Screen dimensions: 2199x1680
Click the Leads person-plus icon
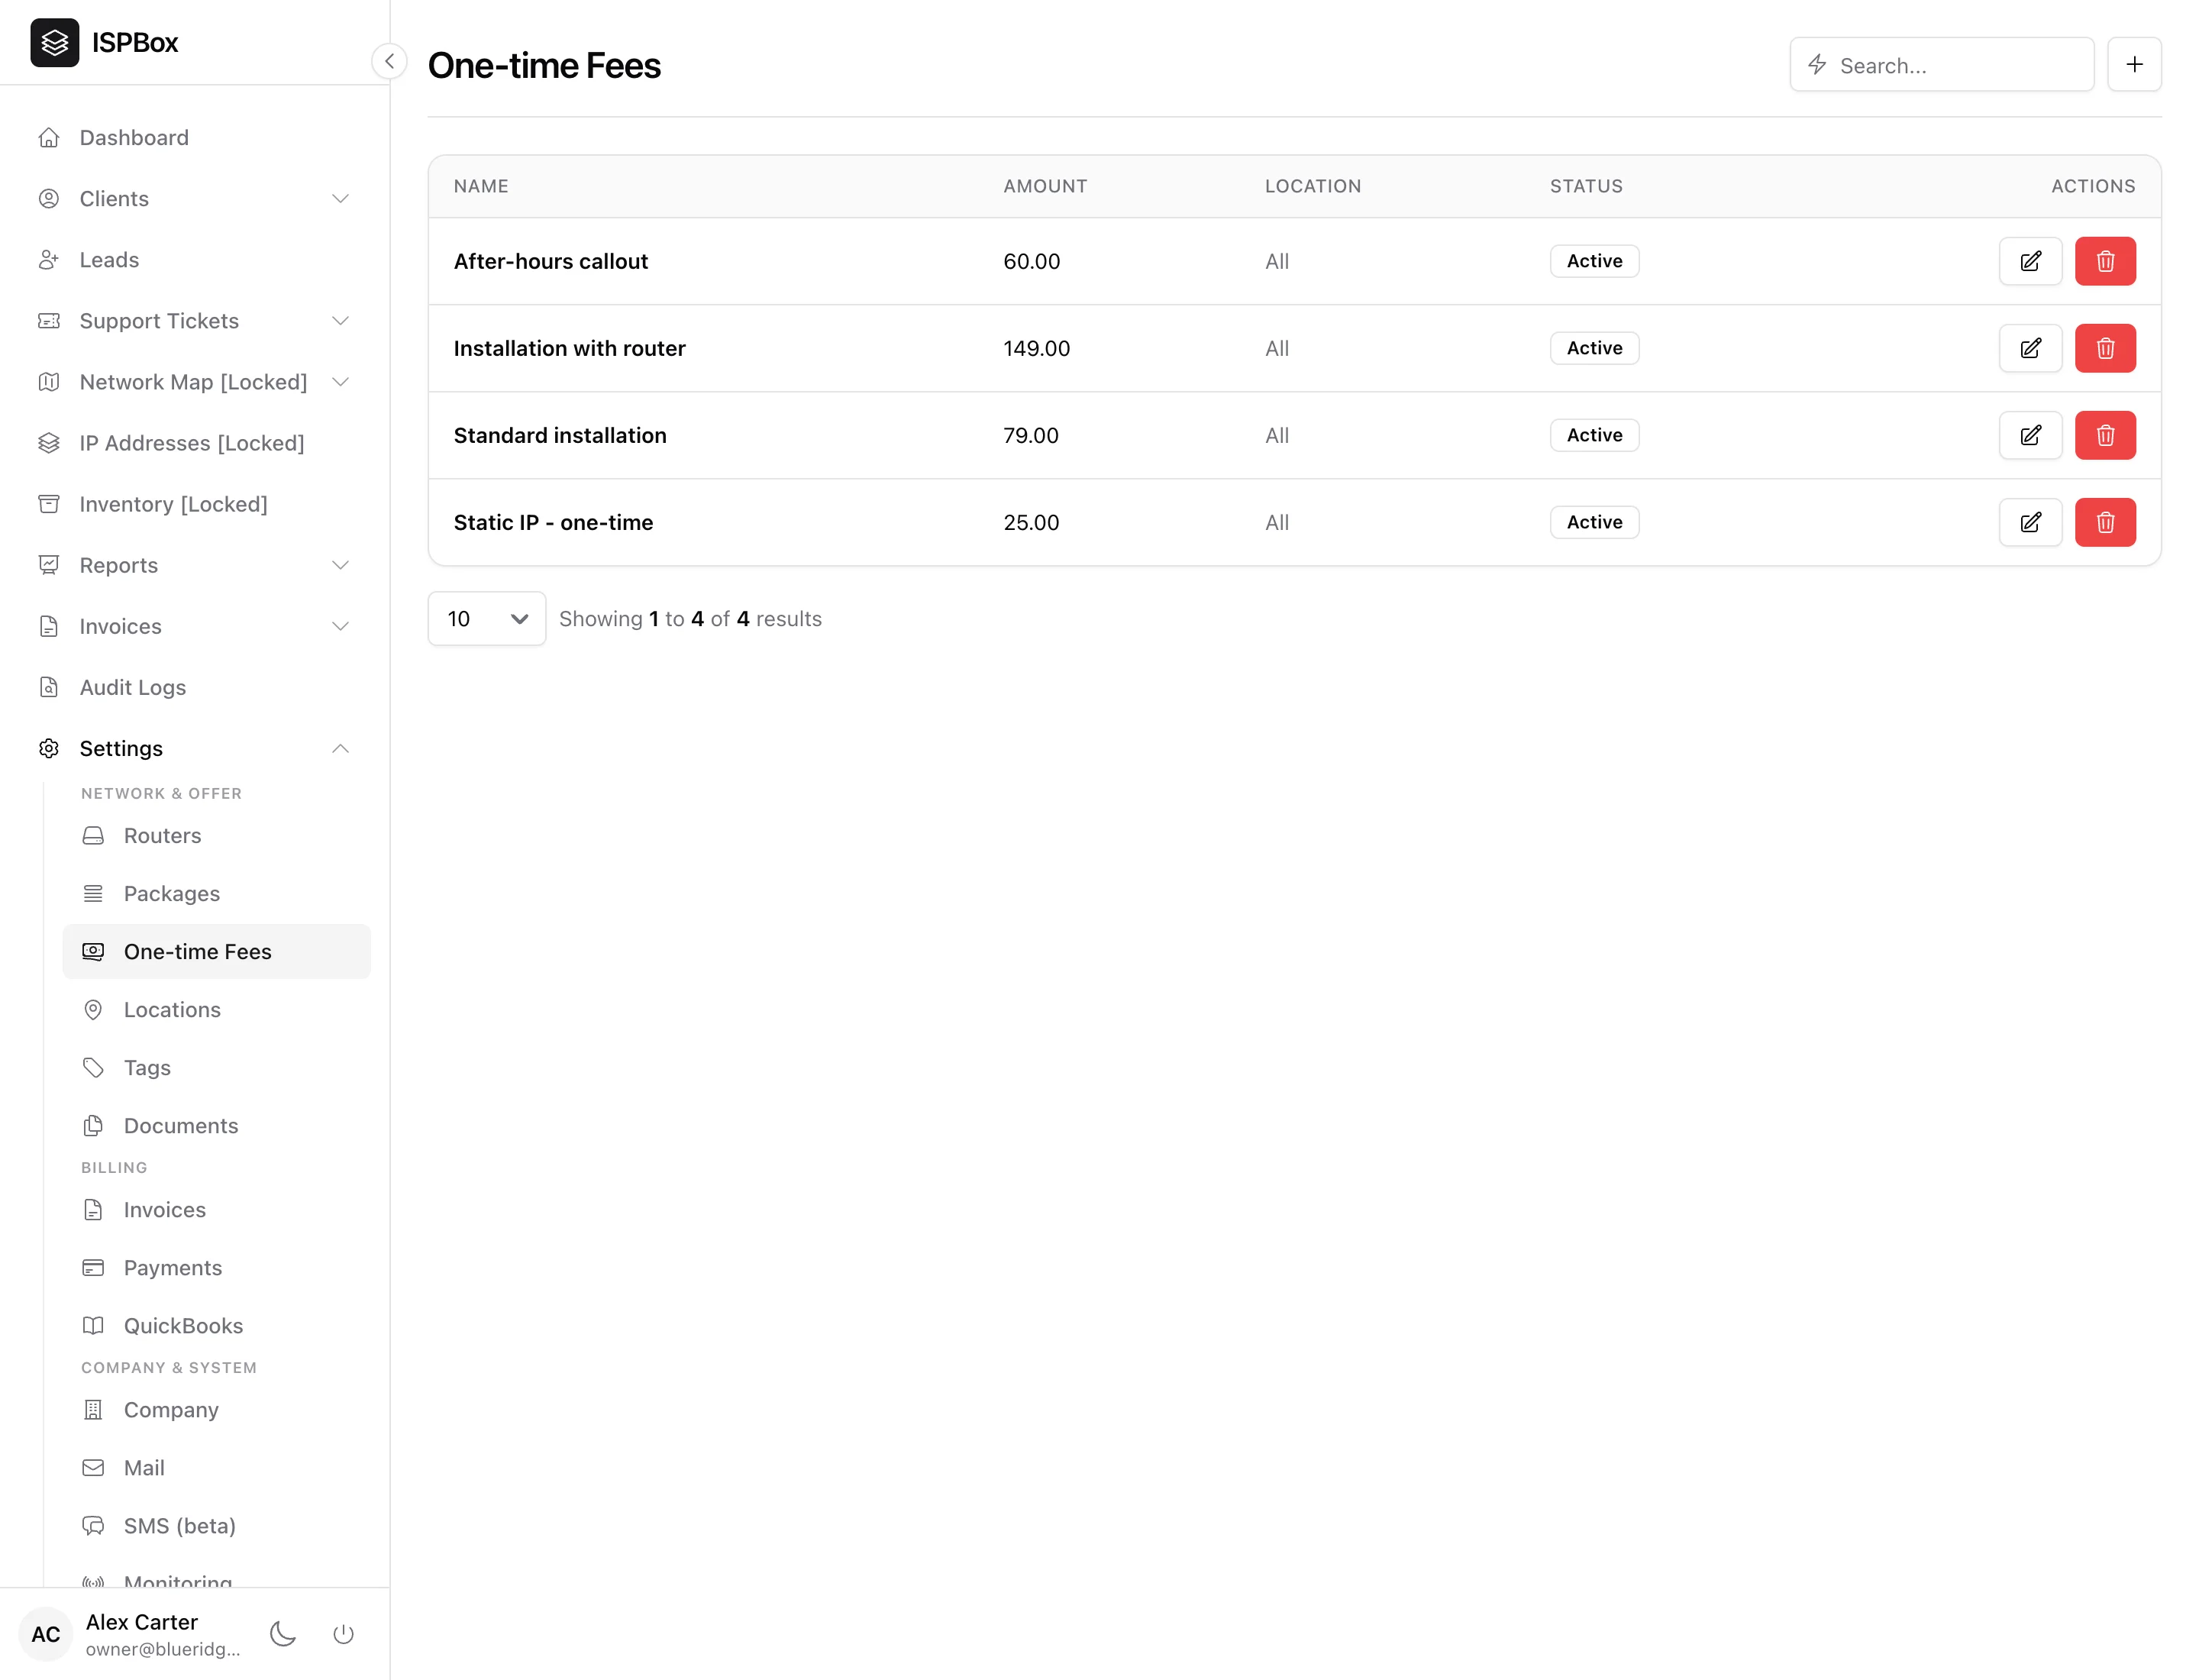pyautogui.click(x=49, y=260)
